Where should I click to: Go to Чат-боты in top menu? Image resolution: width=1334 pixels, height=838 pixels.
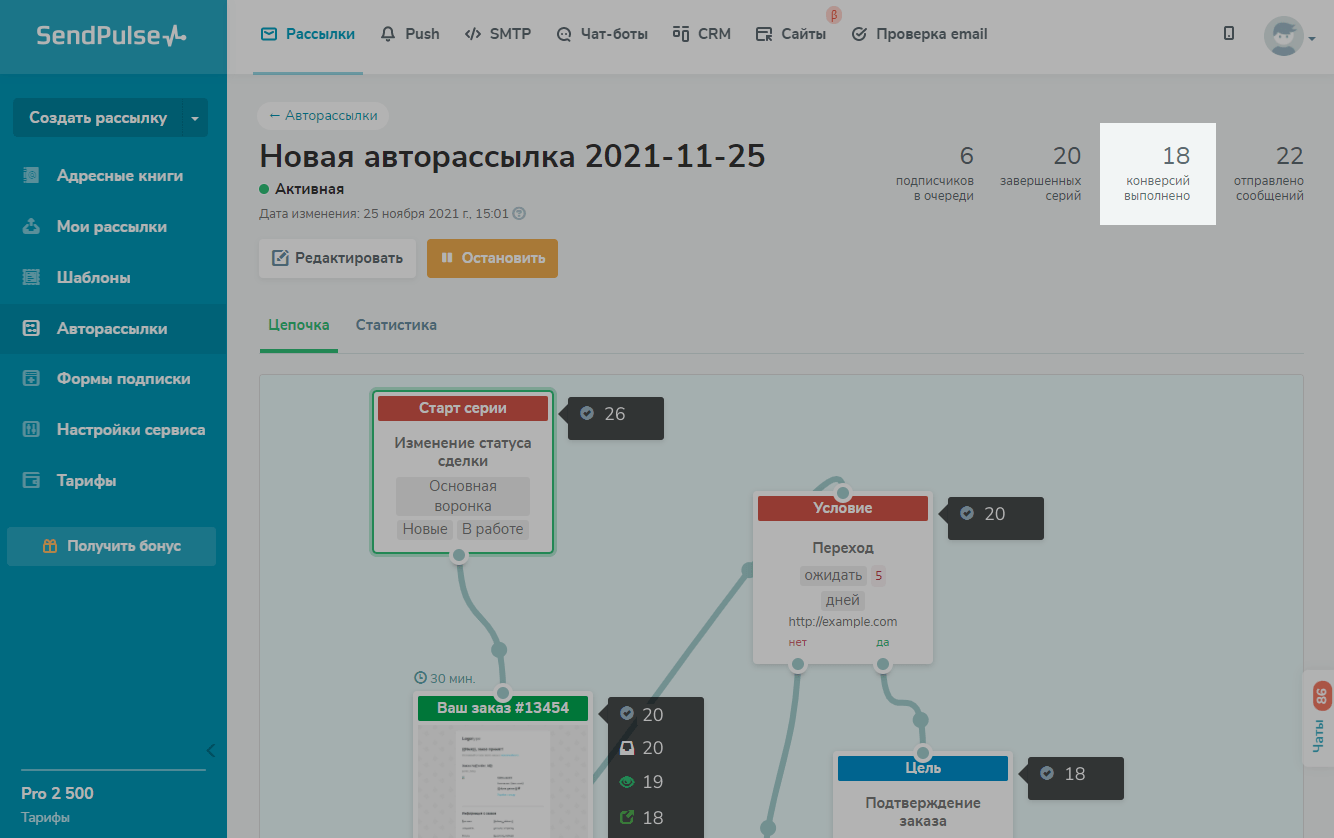coord(602,34)
